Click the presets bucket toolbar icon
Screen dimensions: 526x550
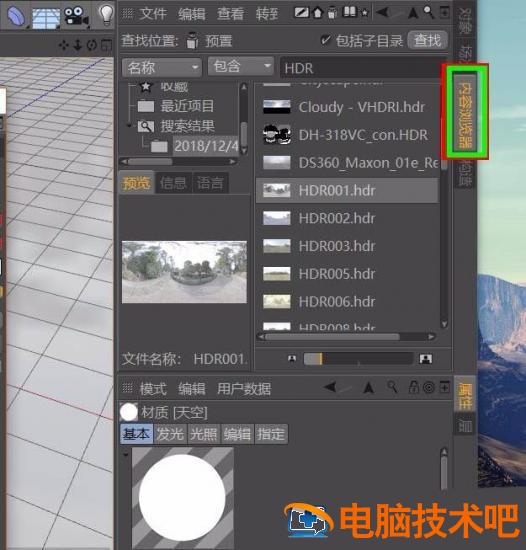[332, 13]
